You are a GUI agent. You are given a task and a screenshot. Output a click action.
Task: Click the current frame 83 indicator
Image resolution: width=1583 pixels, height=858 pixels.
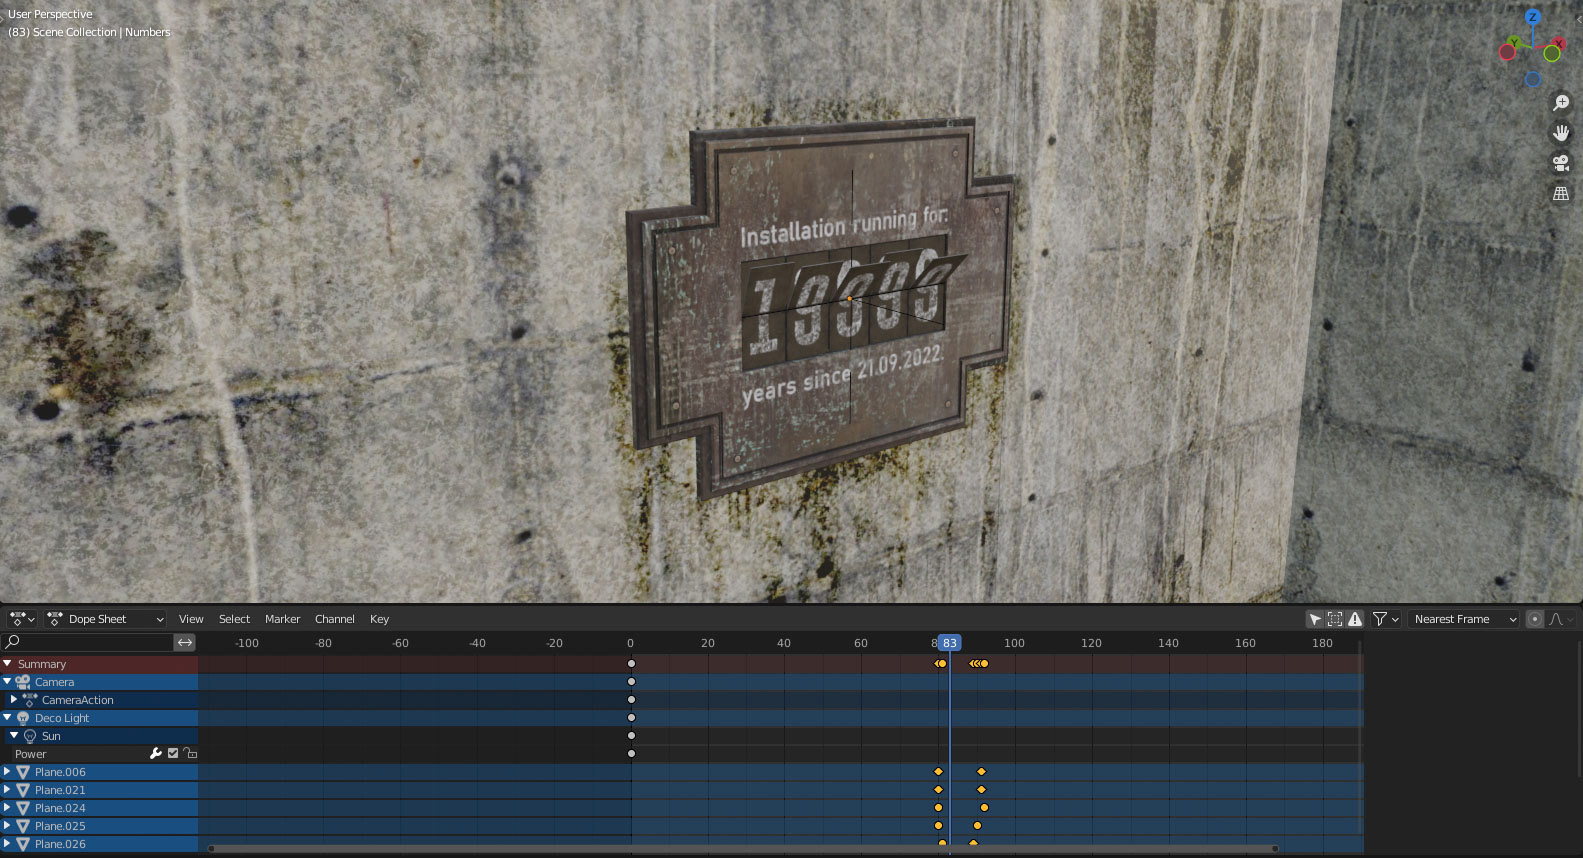(x=950, y=643)
